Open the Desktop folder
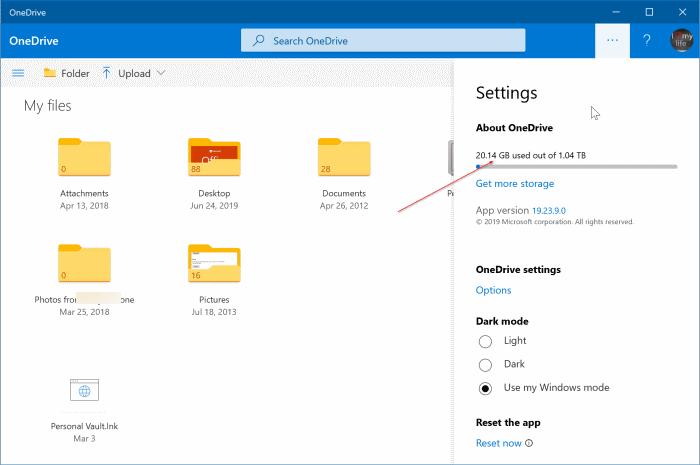Viewport: 700px width, 465px height. tap(214, 157)
